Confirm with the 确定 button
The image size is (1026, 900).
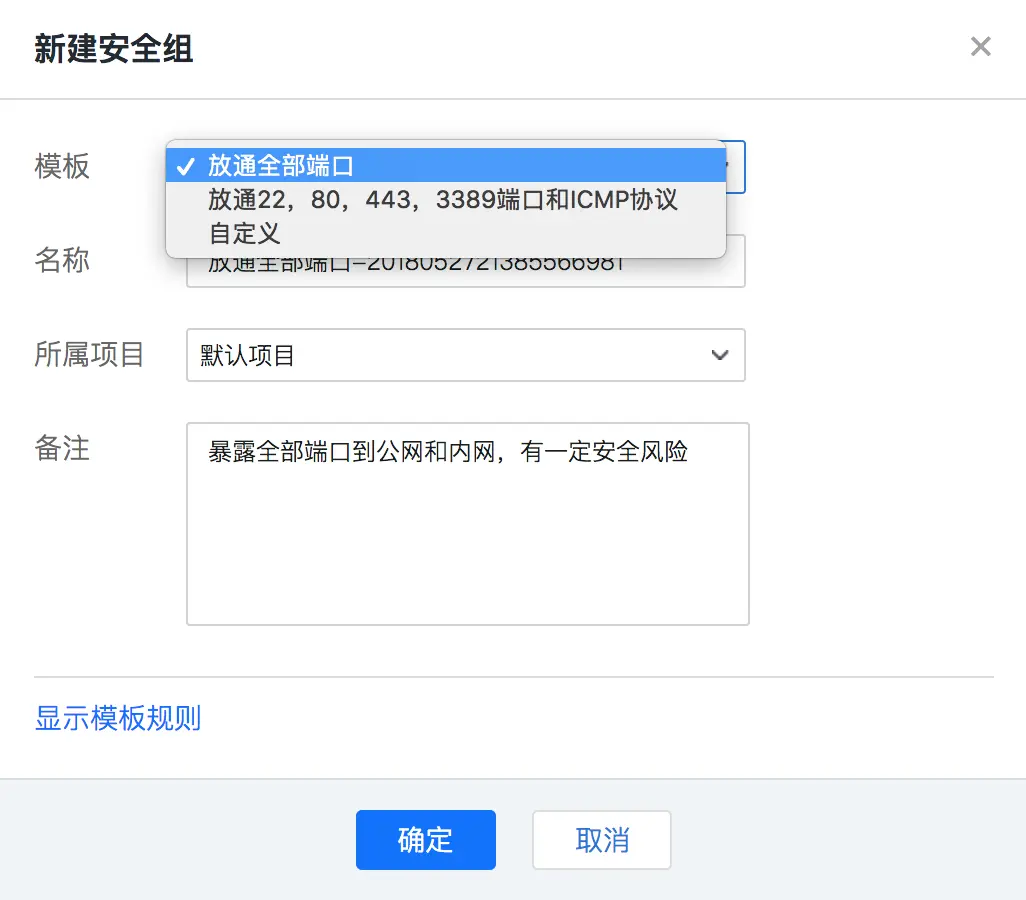pos(425,840)
